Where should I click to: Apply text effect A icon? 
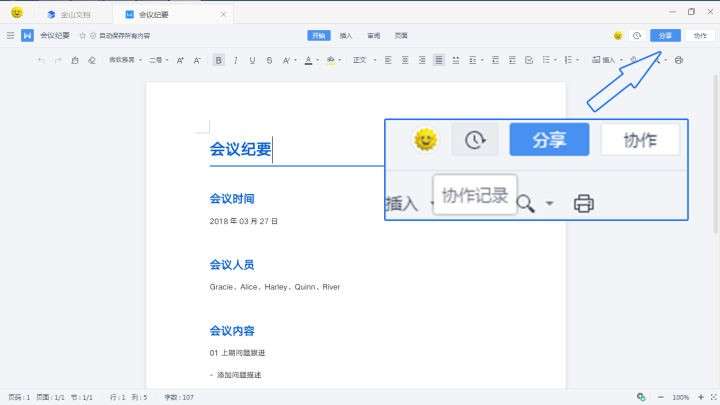click(x=286, y=60)
